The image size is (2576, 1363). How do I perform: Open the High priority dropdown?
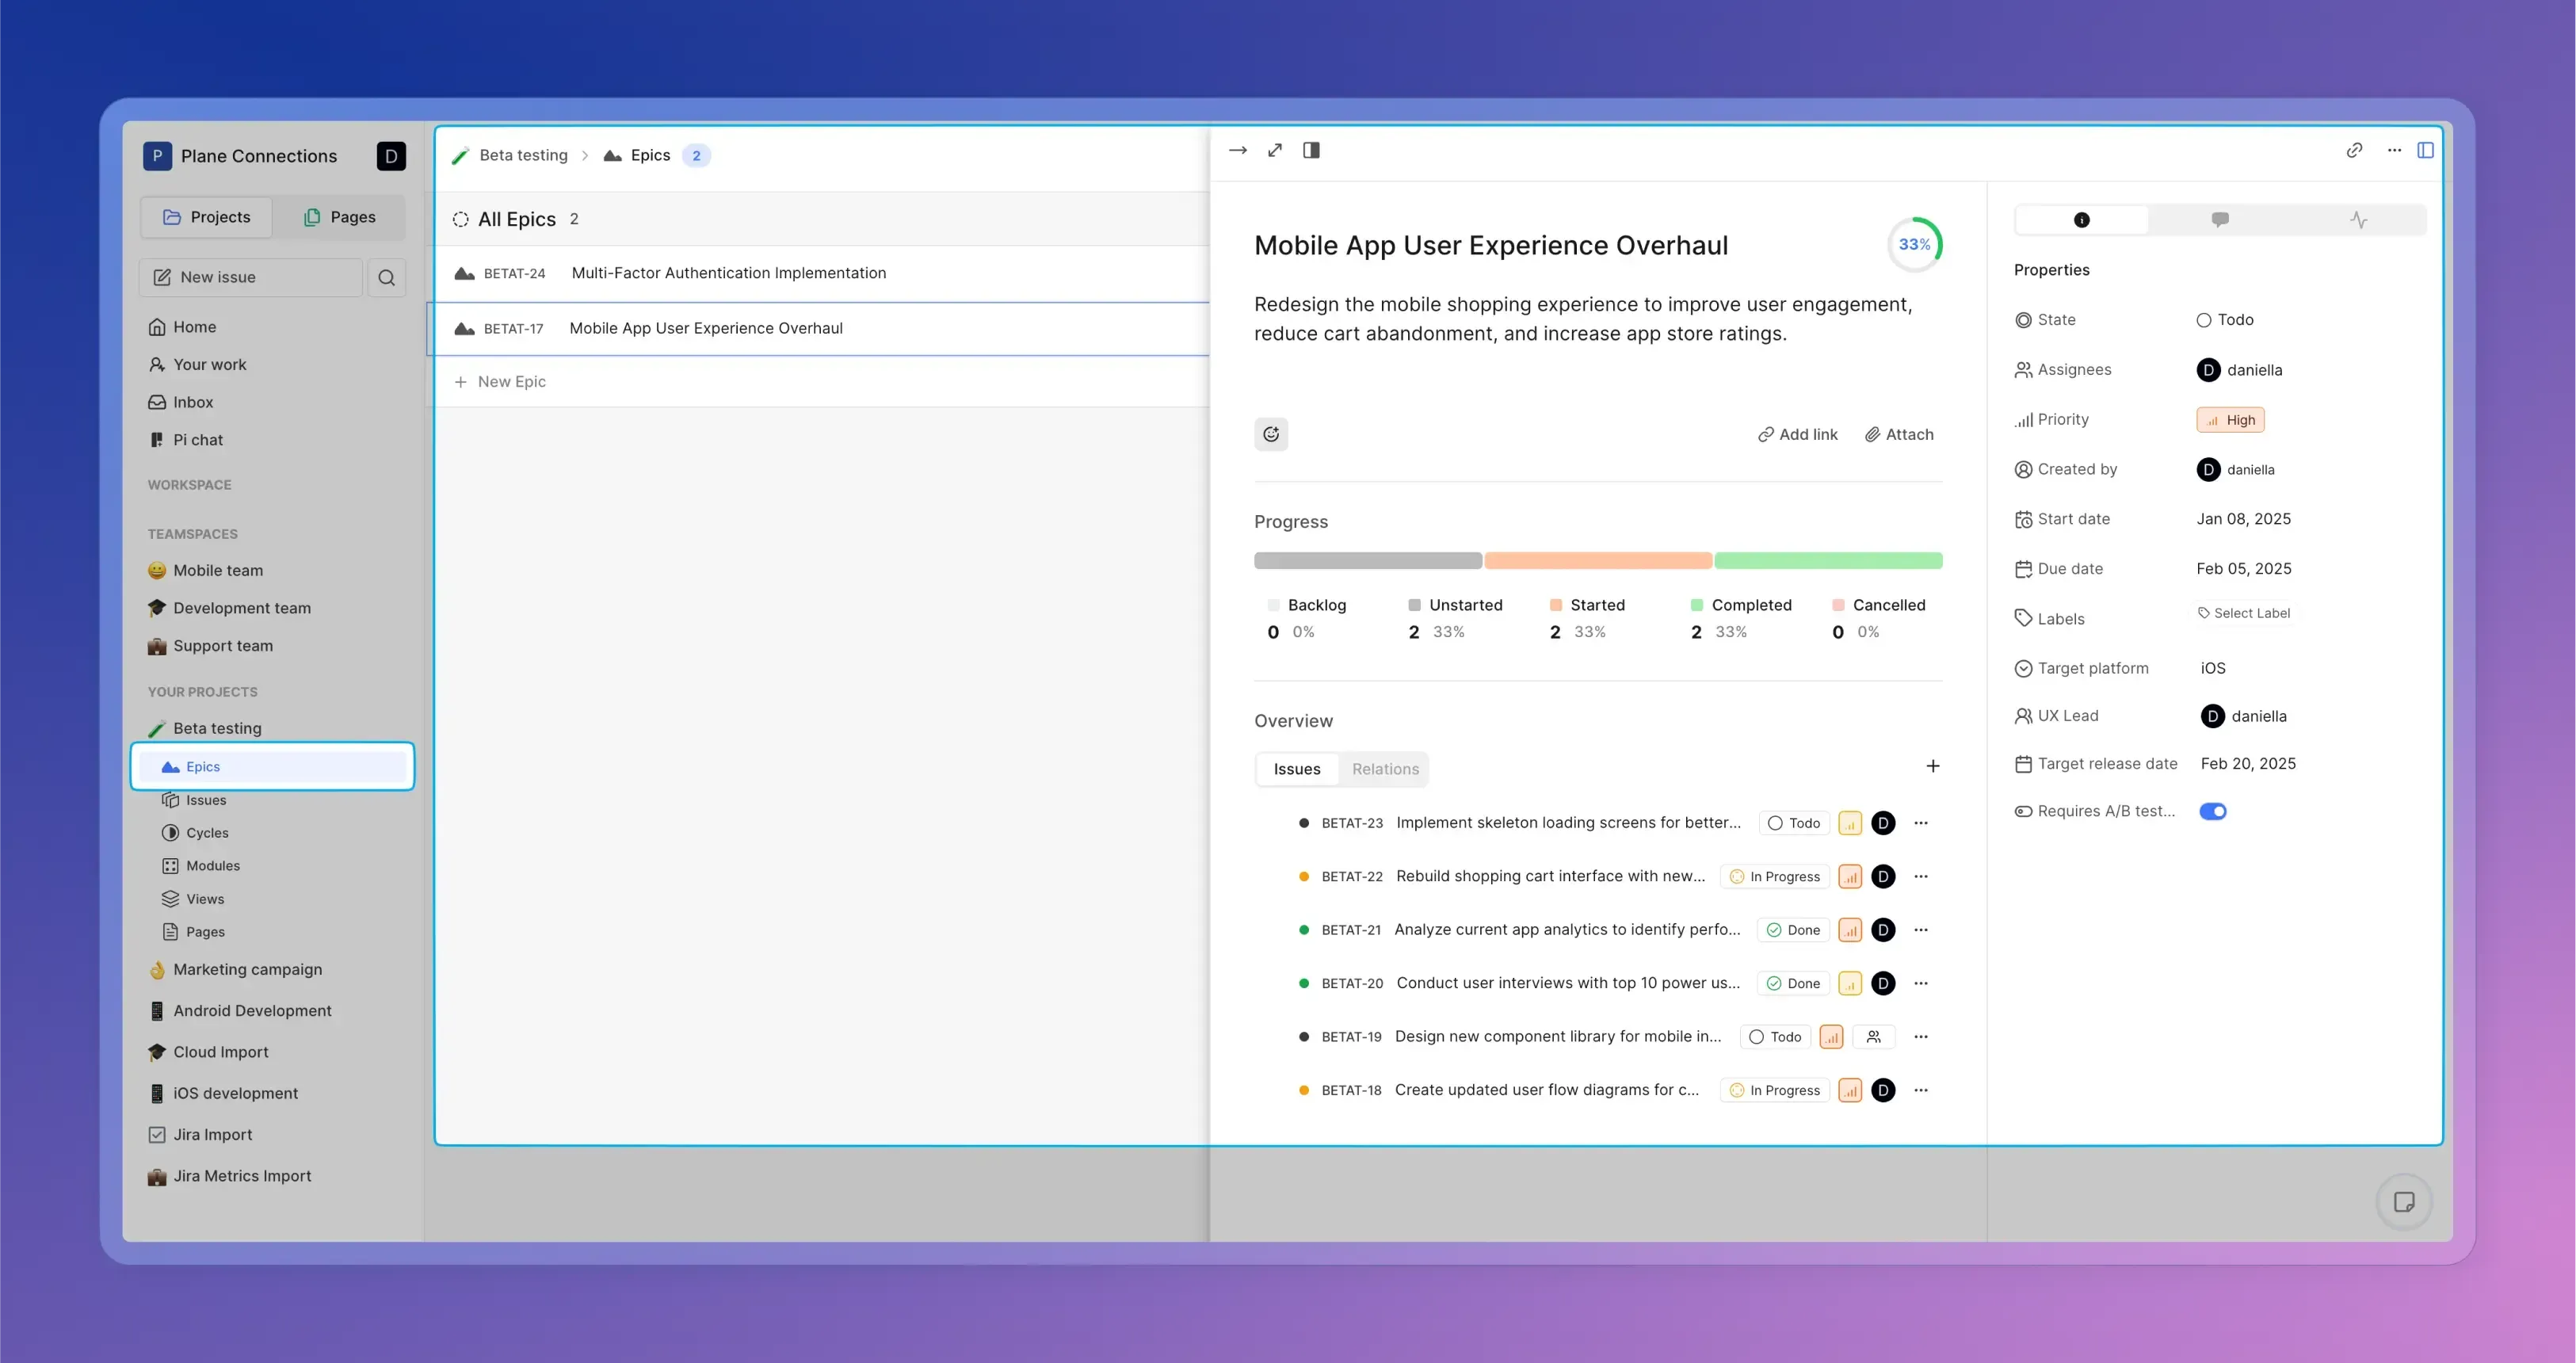pyautogui.click(x=2230, y=420)
